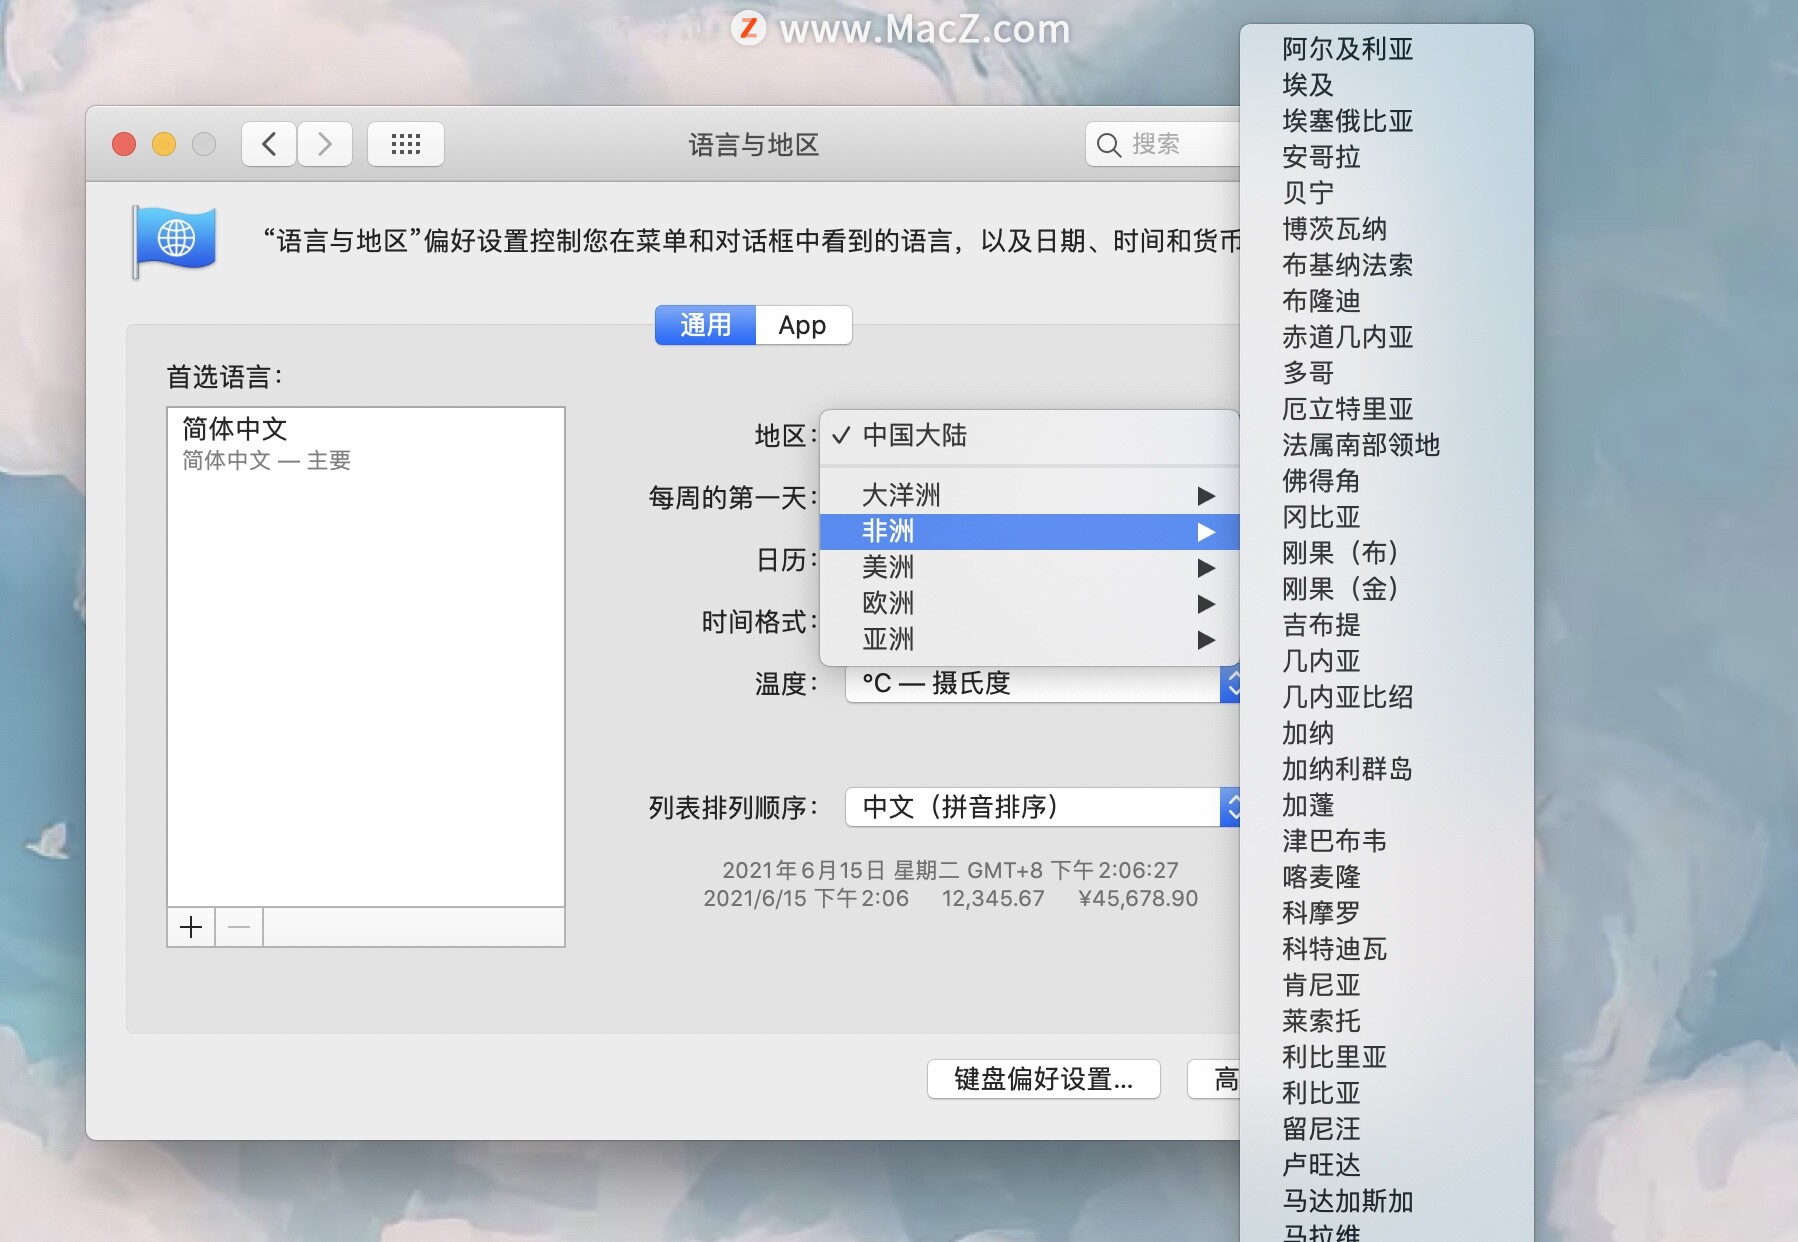Click the 温度 dropdown stepper arrows

1236,684
